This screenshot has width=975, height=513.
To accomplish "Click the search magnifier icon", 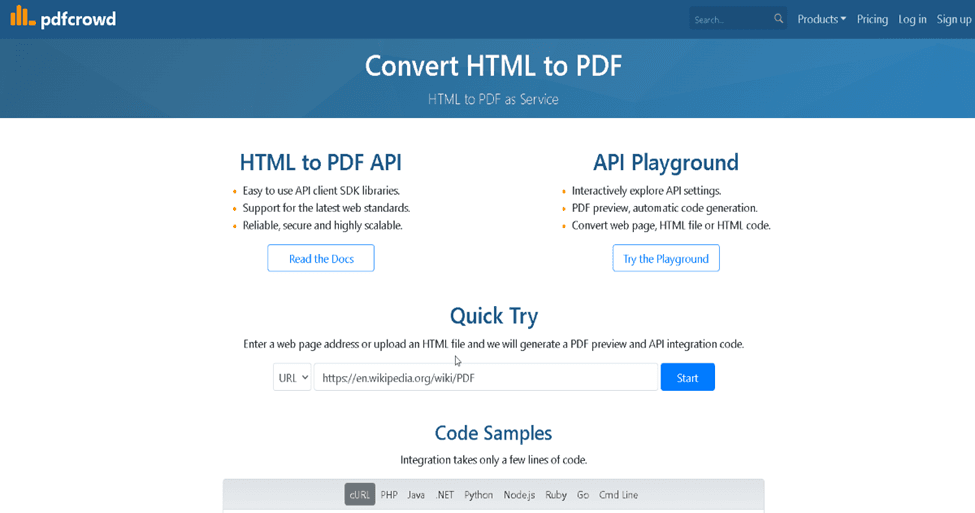I will click(x=778, y=19).
